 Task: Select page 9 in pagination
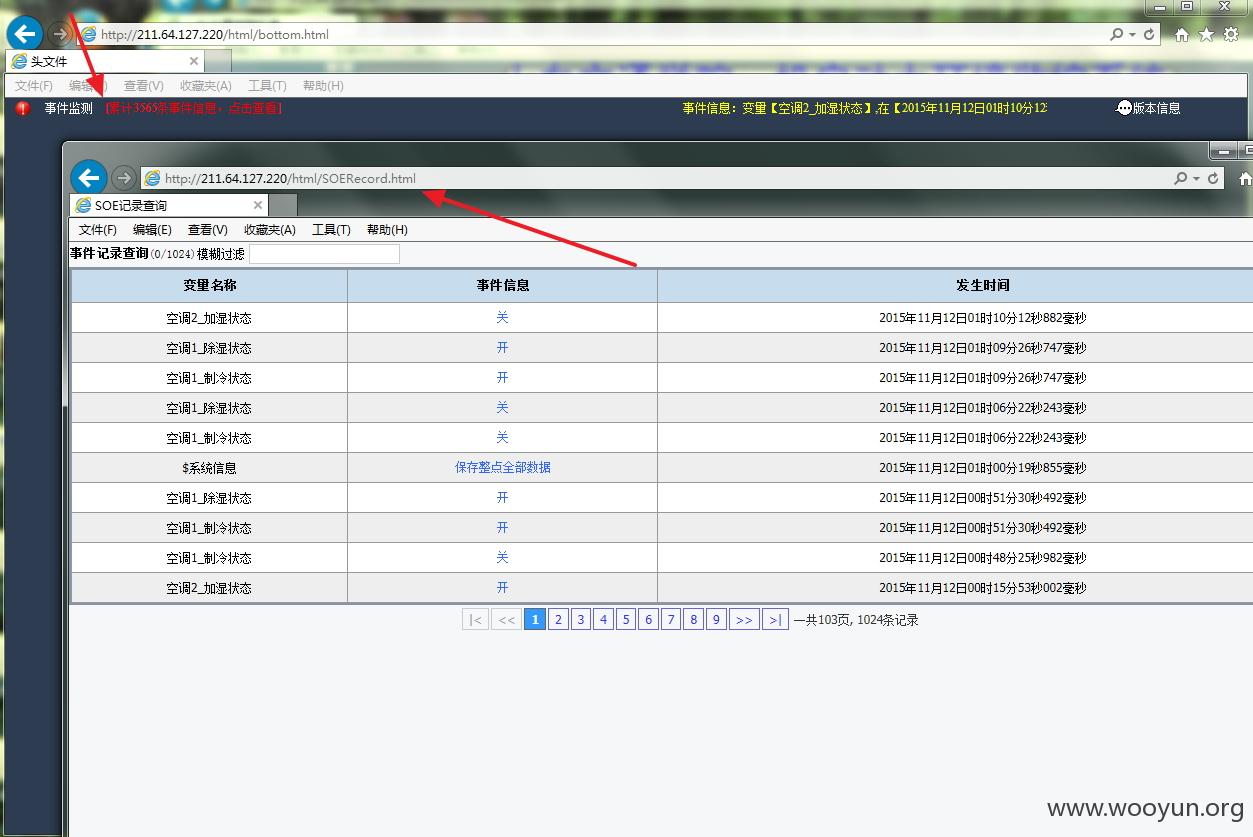click(x=716, y=620)
